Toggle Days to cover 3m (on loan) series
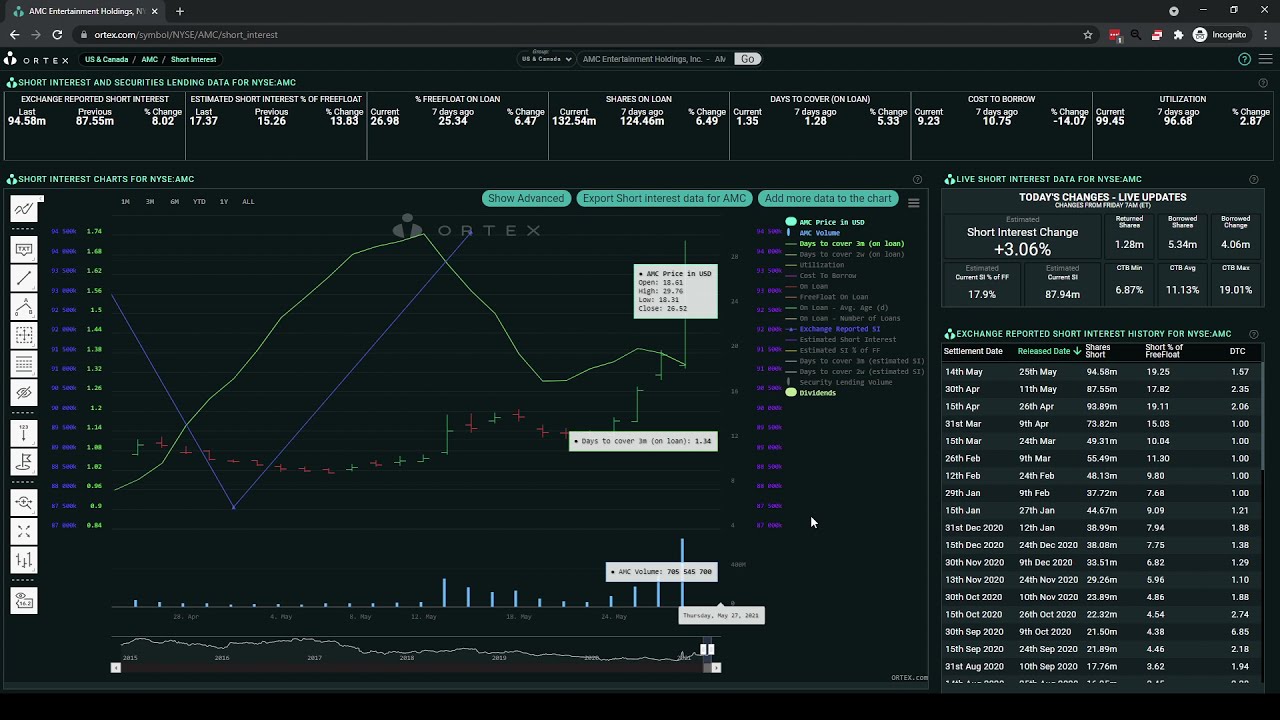 pyautogui.click(x=851, y=244)
